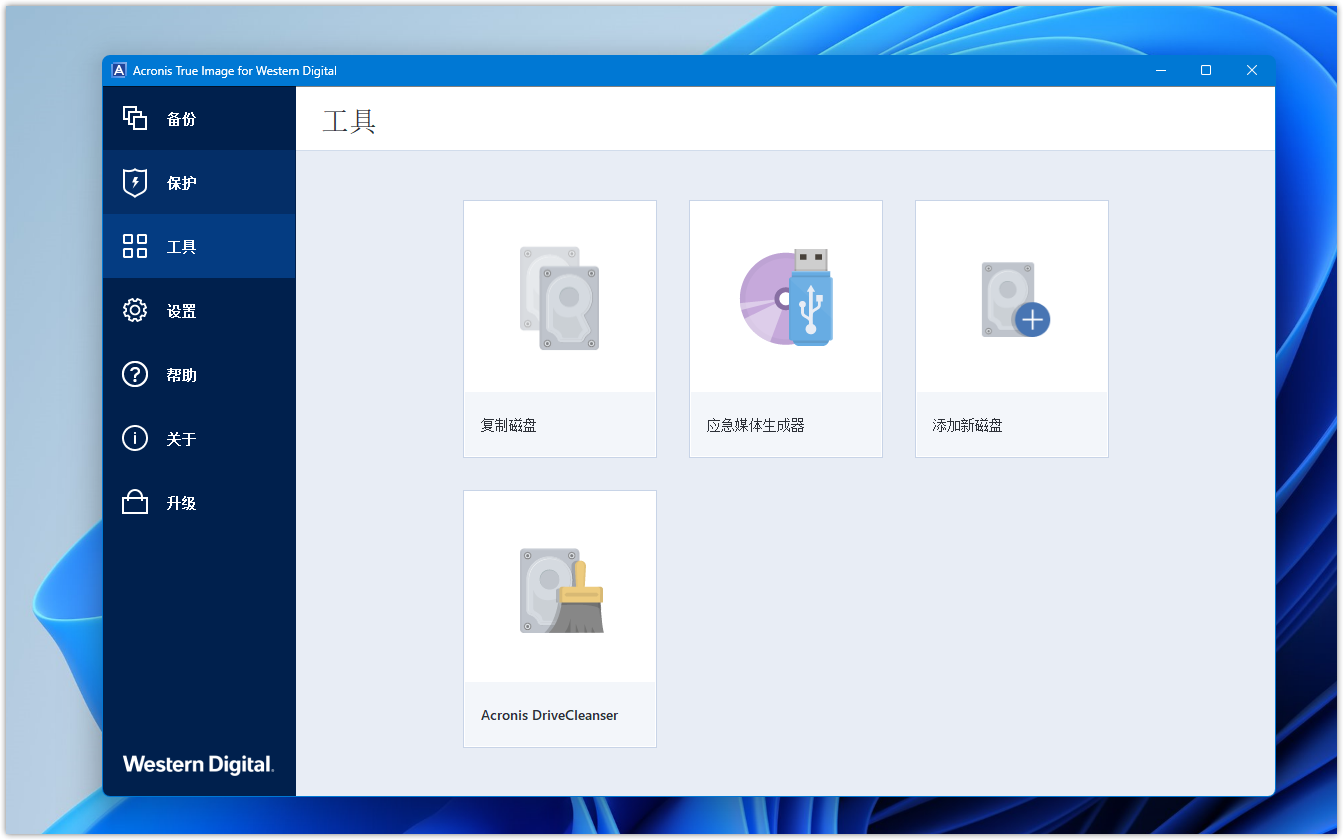Click the USB stick and disc rescue media image
This screenshot has height=840, width=1343.
pos(786,298)
